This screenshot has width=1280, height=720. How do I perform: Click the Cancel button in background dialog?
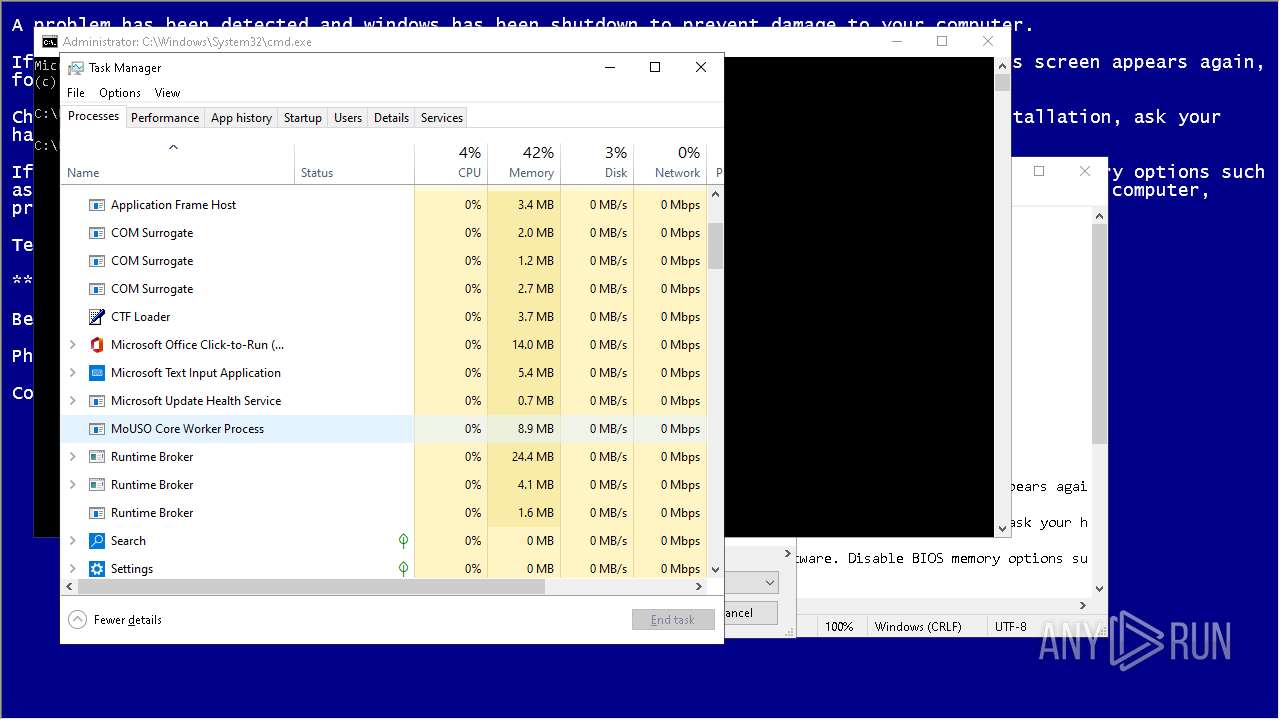click(752, 613)
